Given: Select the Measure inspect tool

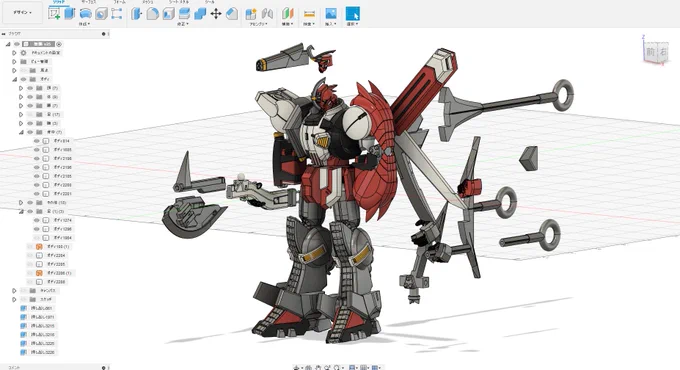Looking at the screenshot, I should (309, 14).
